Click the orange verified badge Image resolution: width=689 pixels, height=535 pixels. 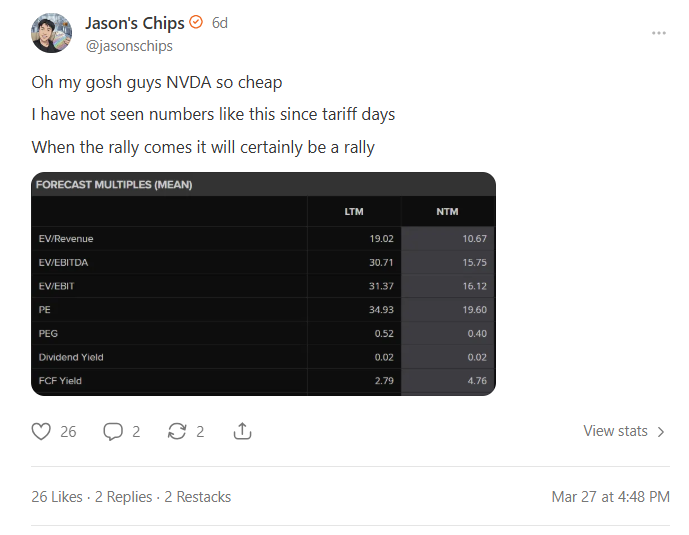point(196,22)
